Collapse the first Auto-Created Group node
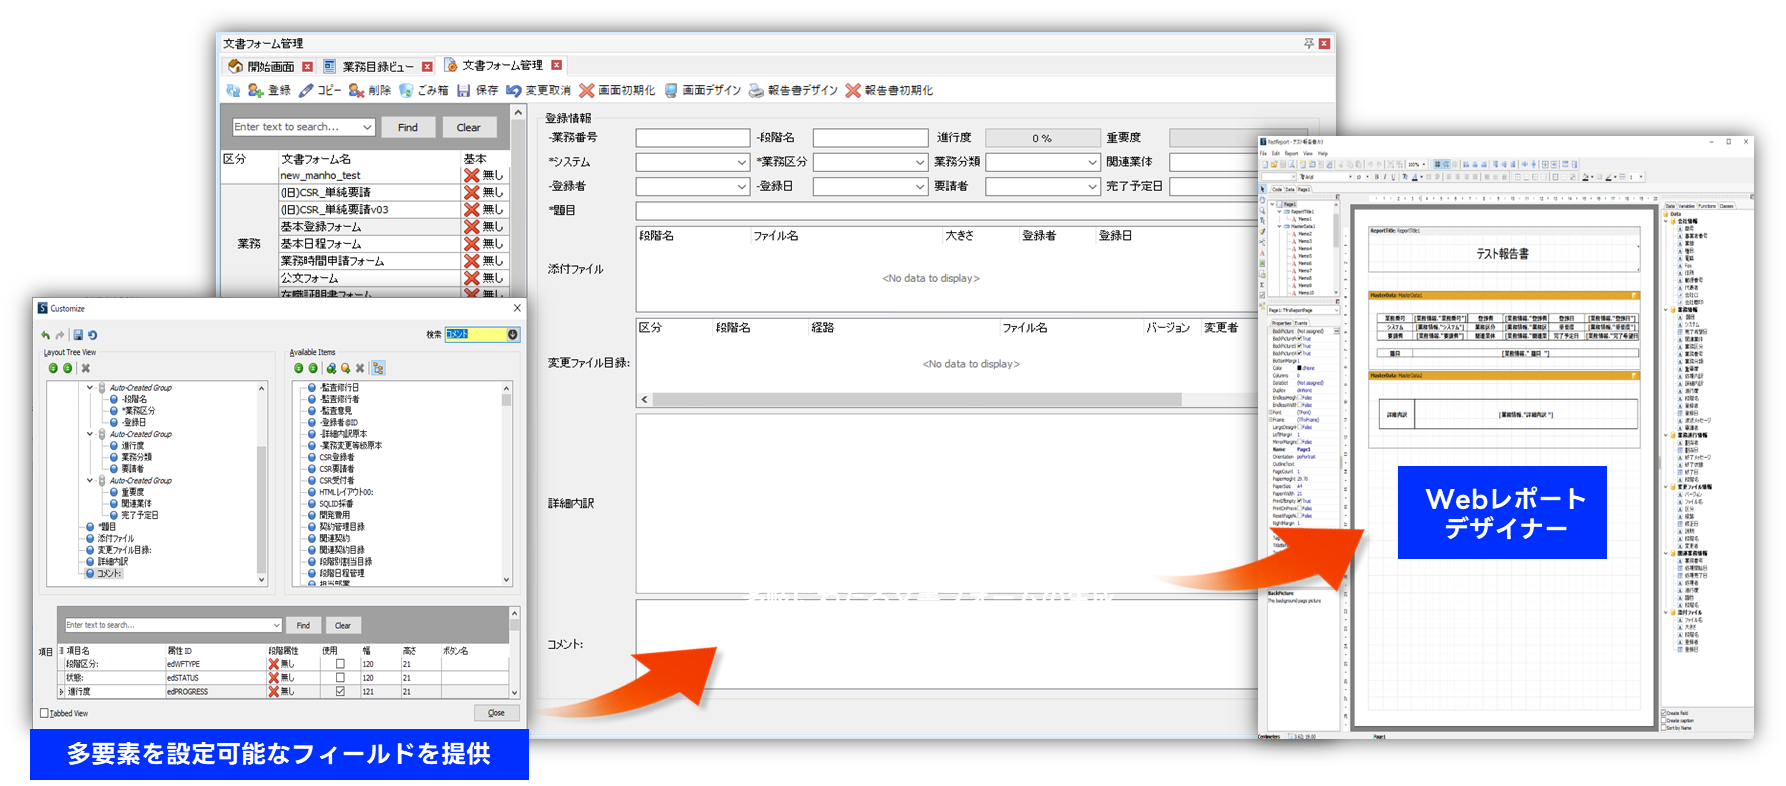 90,388
